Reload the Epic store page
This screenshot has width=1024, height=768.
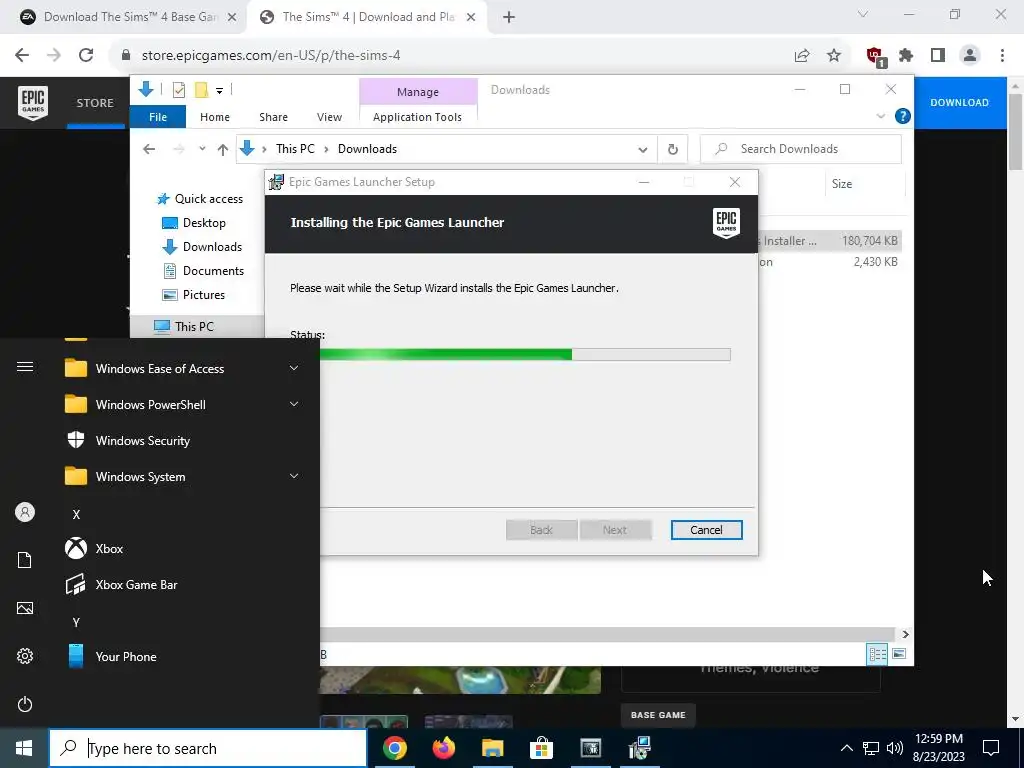tap(86, 55)
